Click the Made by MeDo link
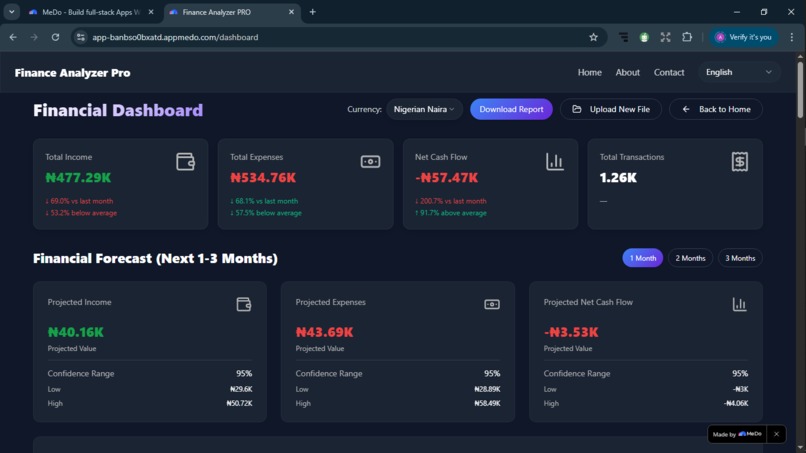The width and height of the screenshot is (806, 453). (737, 434)
